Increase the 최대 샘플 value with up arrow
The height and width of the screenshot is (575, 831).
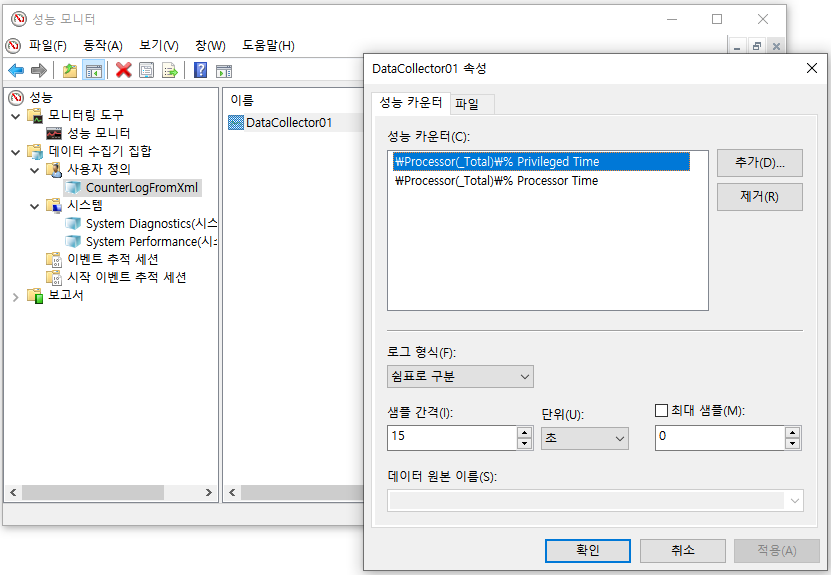[x=792, y=432]
